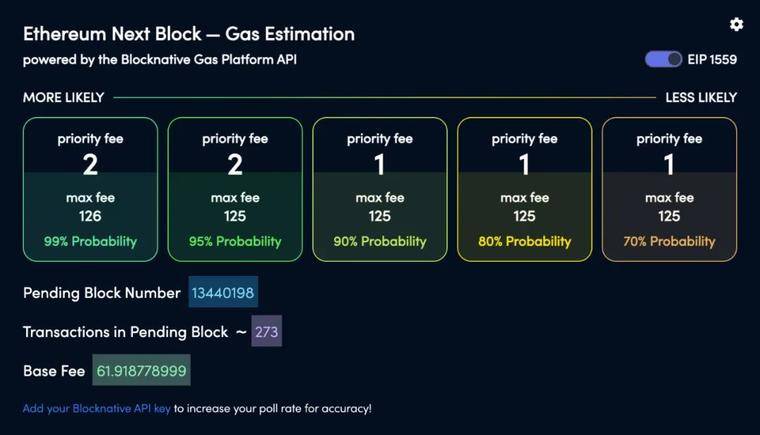This screenshot has height=435, width=760.
Task: Click the max fee 126 value
Action: (90, 216)
